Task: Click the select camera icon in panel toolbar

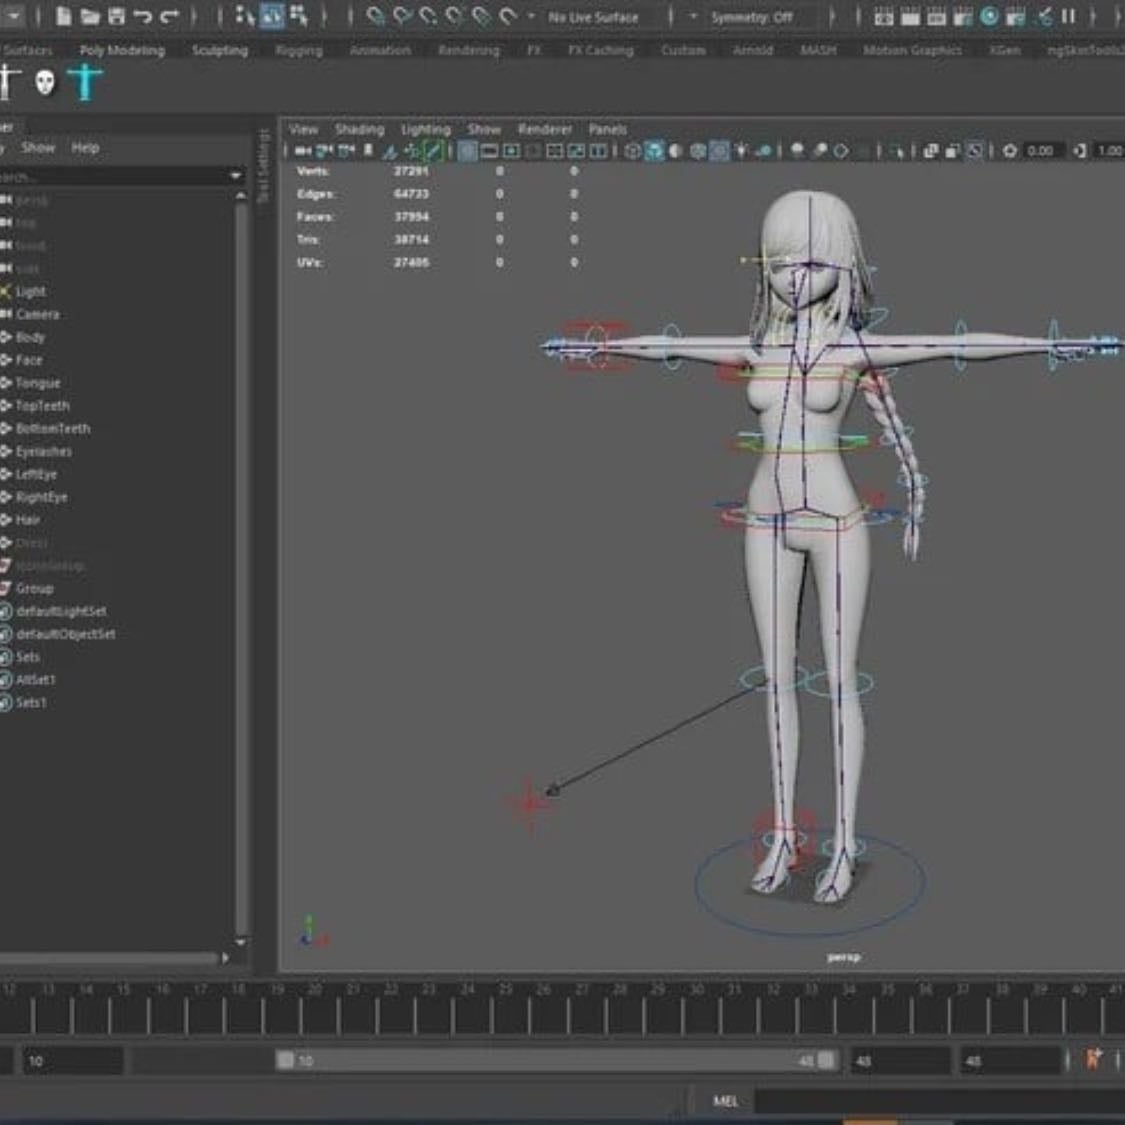Action: [x=302, y=151]
